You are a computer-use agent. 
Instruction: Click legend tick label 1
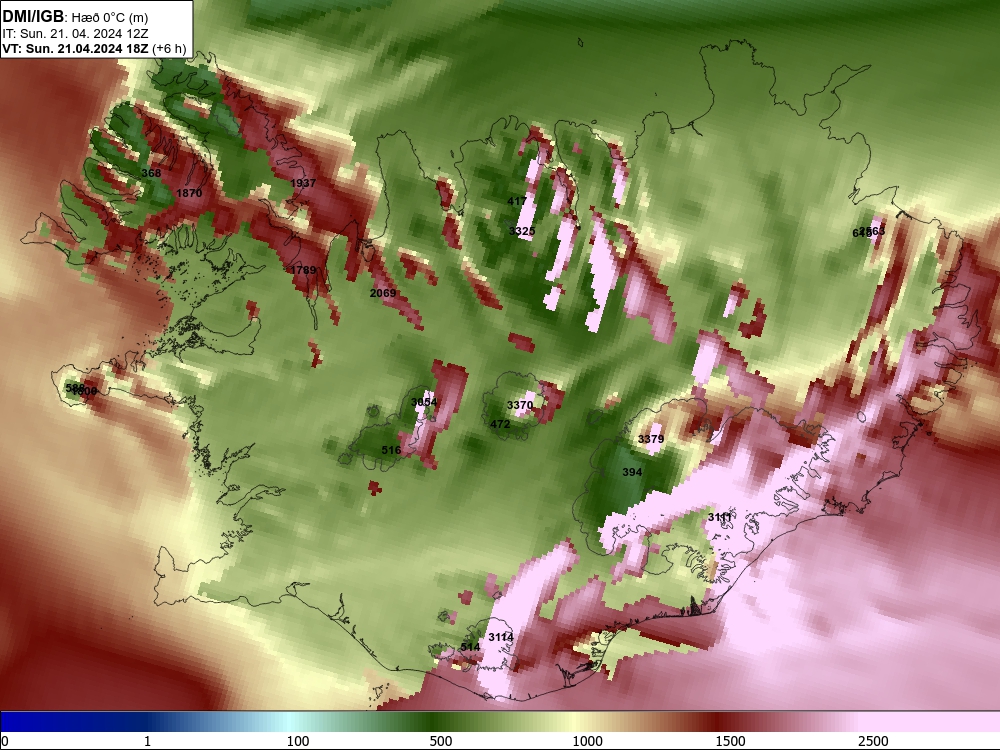(x=147, y=741)
